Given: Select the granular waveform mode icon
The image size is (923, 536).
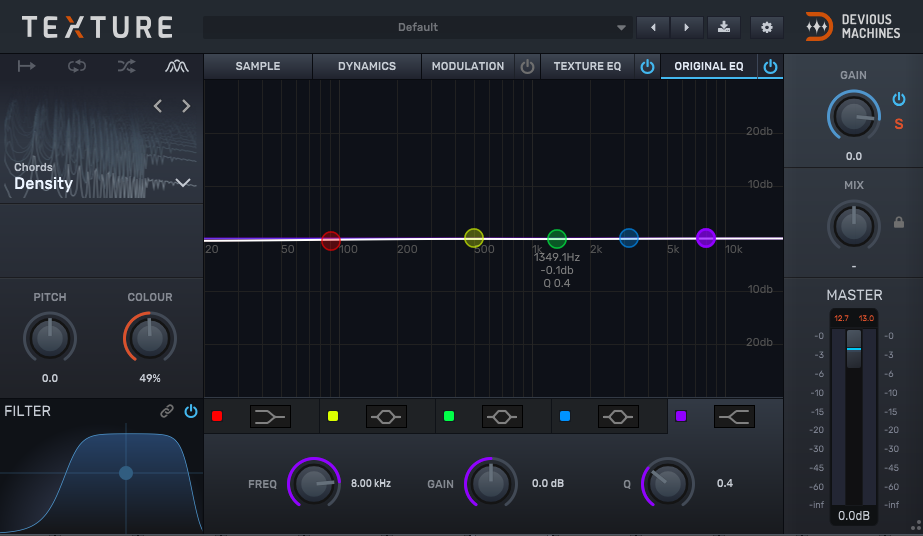Looking at the screenshot, I should click(x=177, y=66).
